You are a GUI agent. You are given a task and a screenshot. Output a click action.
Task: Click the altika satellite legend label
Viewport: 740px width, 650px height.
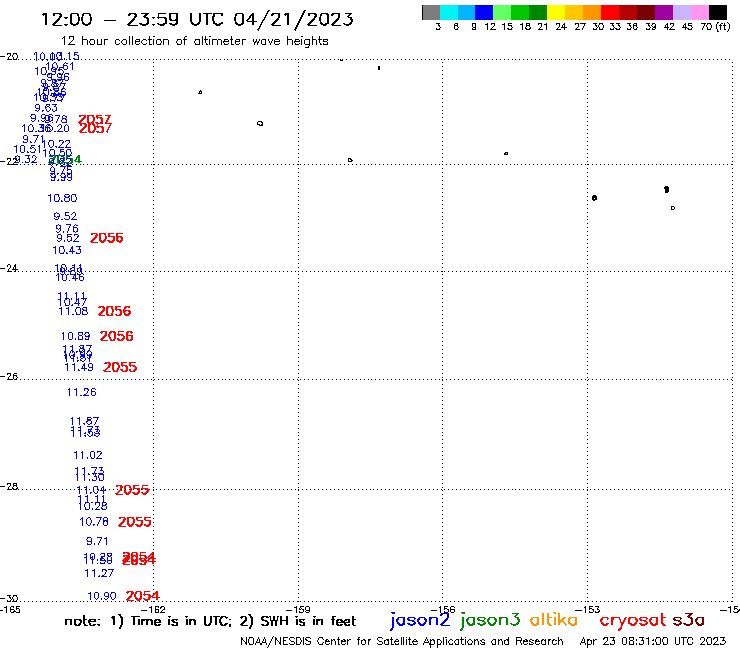554,619
